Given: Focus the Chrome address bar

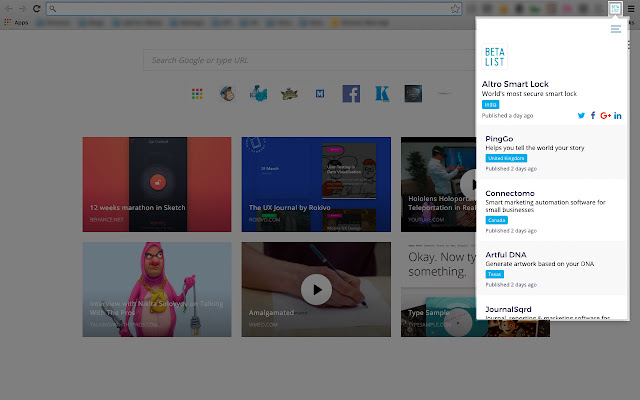Looking at the screenshot, I should coord(253,9).
